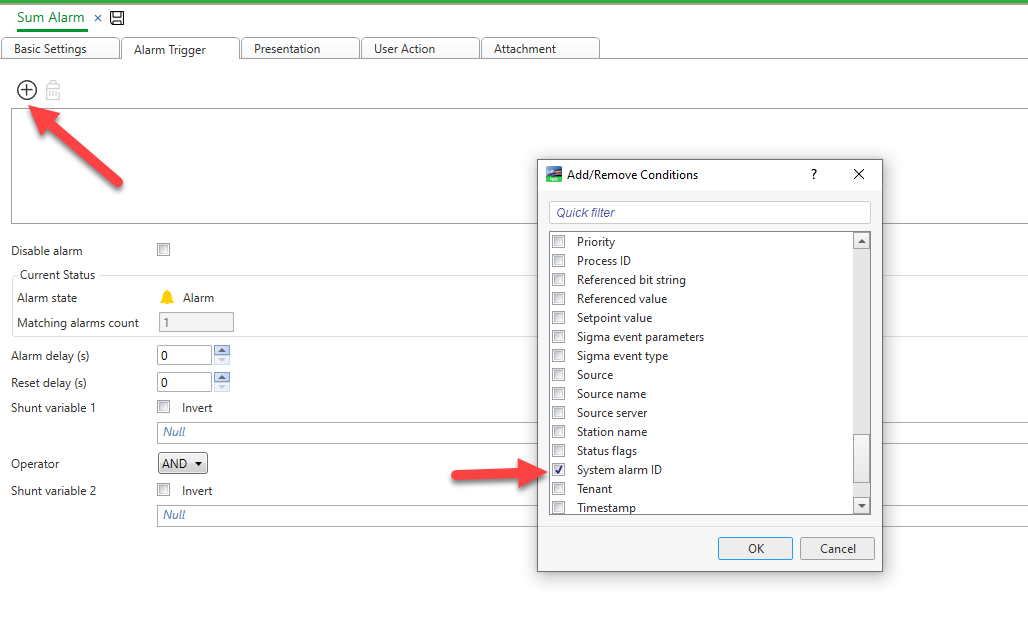
Task: Go to the User Action tab
Action: (x=420, y=48)
